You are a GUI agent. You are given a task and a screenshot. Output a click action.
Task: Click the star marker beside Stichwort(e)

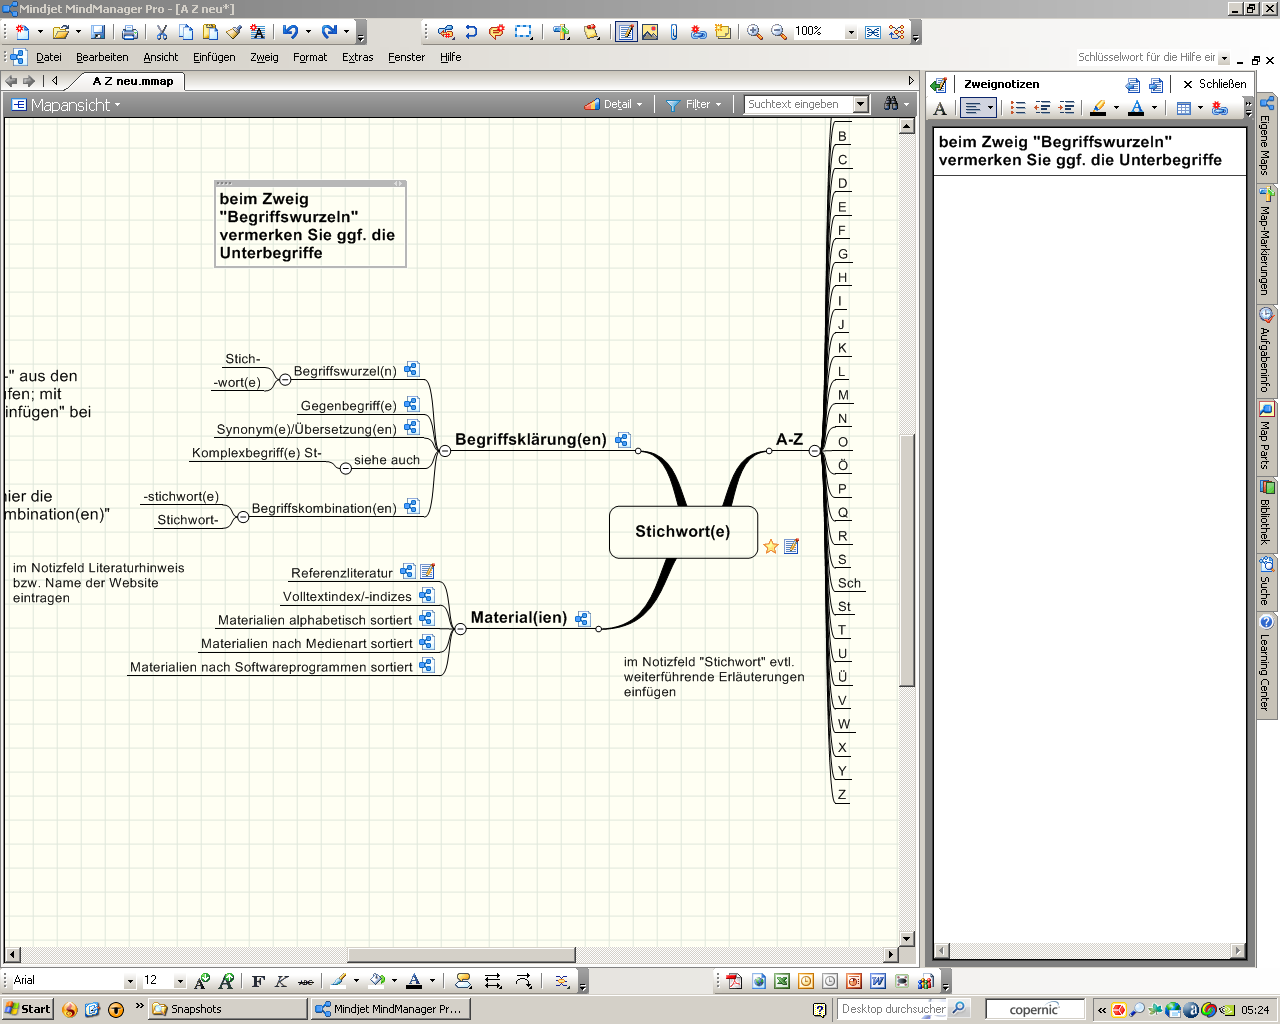[x=771, y=546]
